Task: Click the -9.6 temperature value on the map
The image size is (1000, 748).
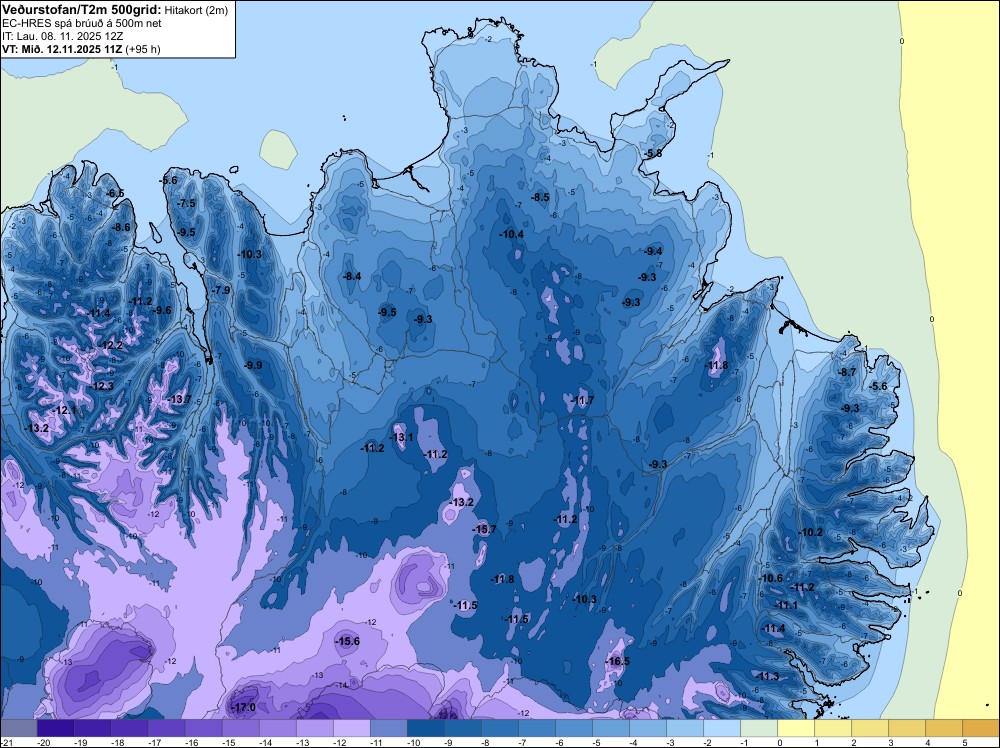Action: pyautogui.click(x=162, y=310)
